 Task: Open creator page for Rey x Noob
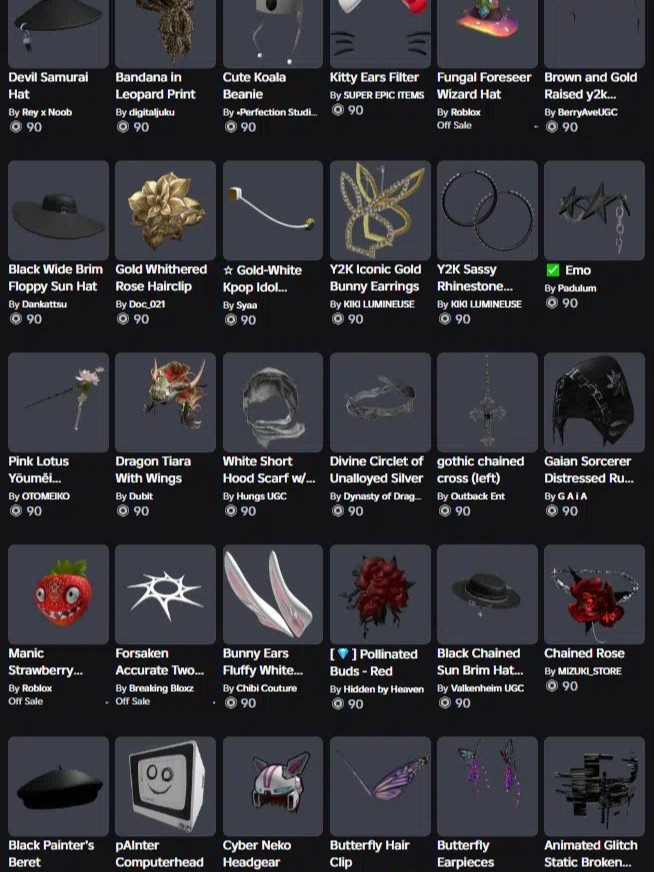pos(47,112)
